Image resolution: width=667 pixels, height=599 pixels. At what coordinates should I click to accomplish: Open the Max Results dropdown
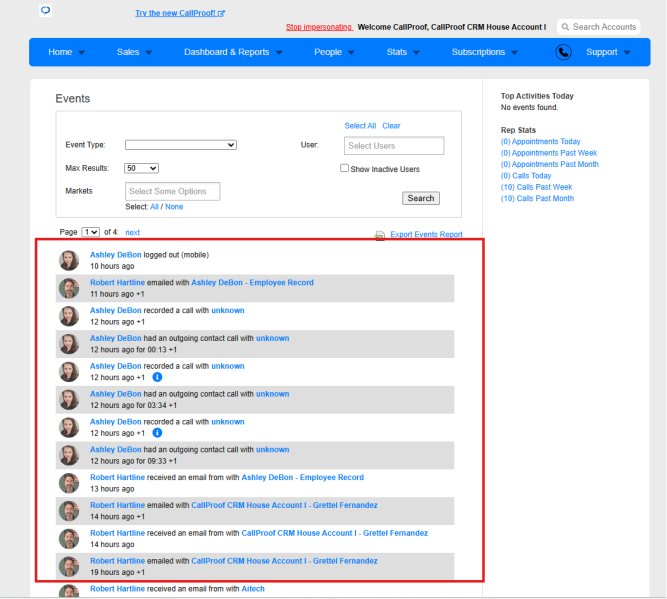point(141,168)
